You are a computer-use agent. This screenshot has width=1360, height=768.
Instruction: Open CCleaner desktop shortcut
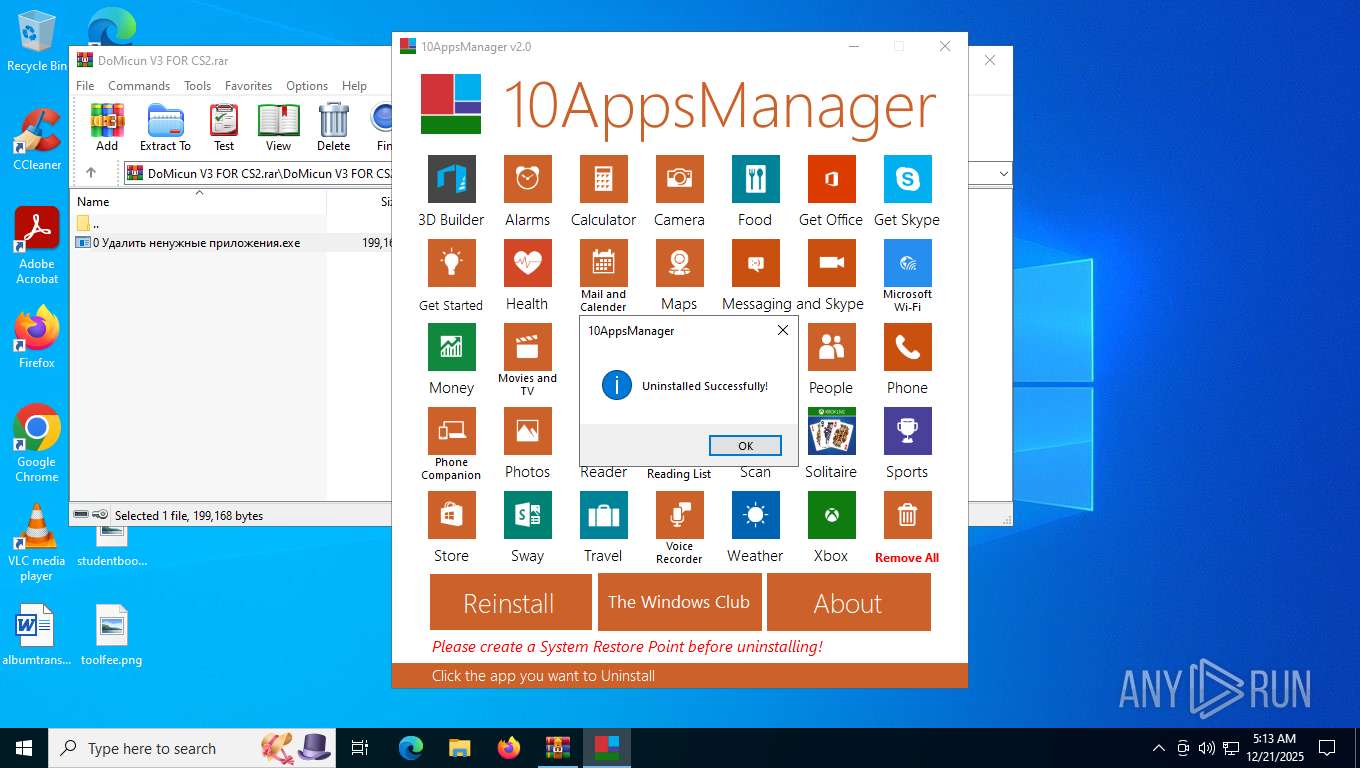point(37,139)
